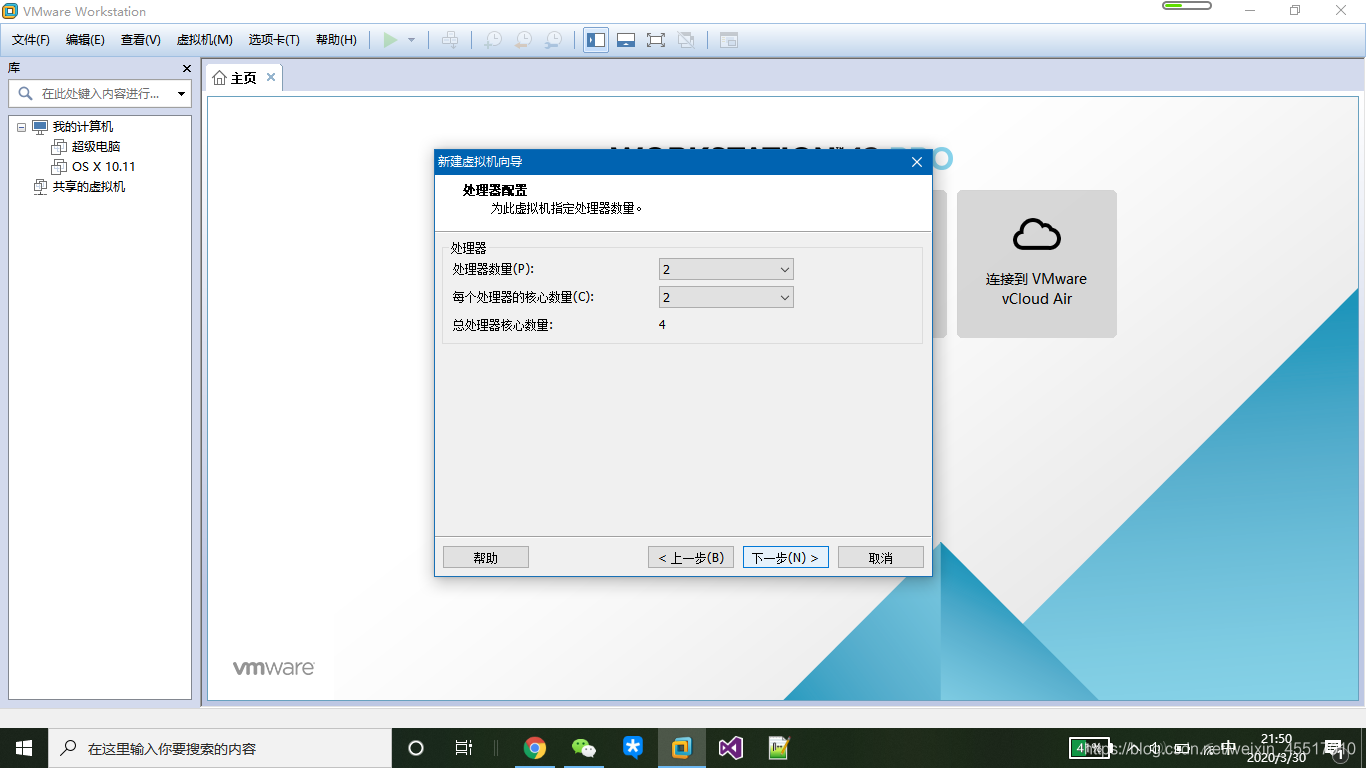Select 共享的虚拟机 in the library
1366x768 pixels.
click(x=89, y=187)
